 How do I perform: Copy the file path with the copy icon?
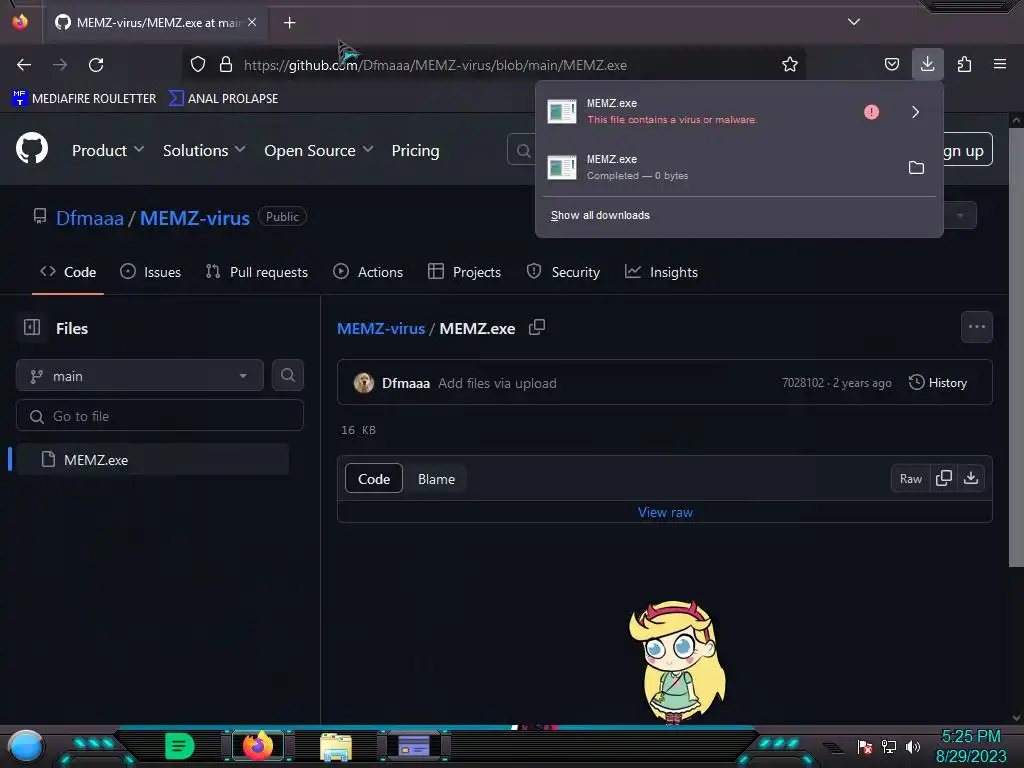pos(537,327)
